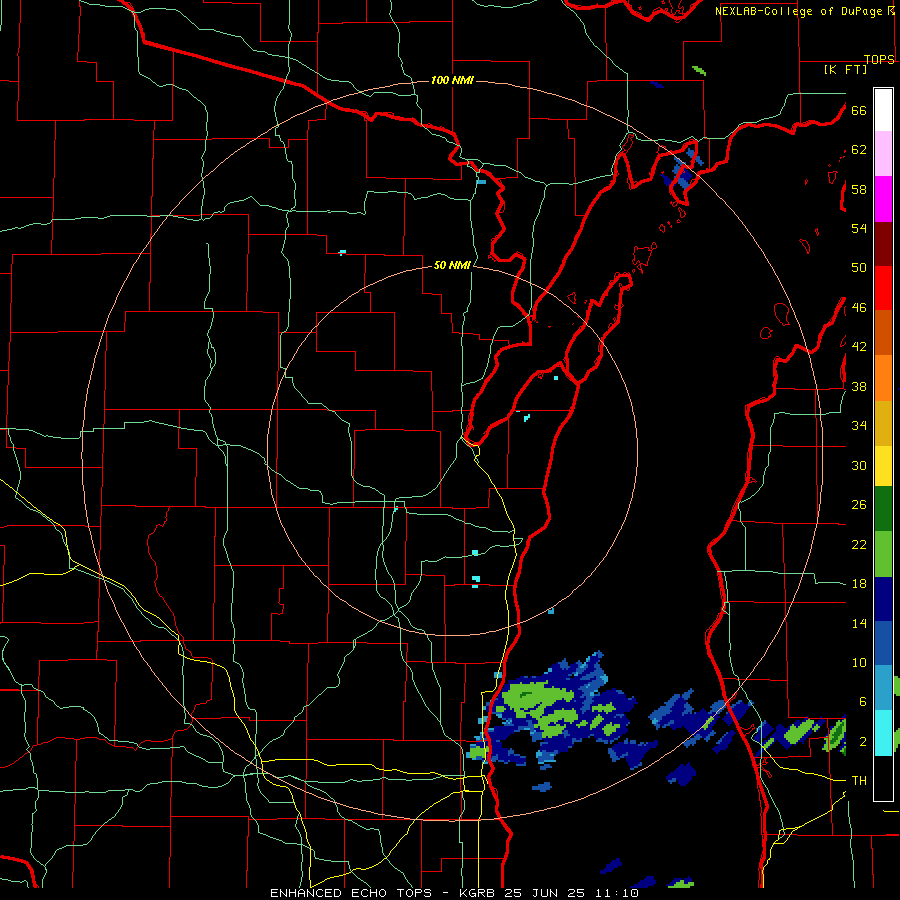Click the "[K FT]" units label
Image resolution: width=900 pixels, height=900 pixels.
pyautogui.click(x=845, y=69)
